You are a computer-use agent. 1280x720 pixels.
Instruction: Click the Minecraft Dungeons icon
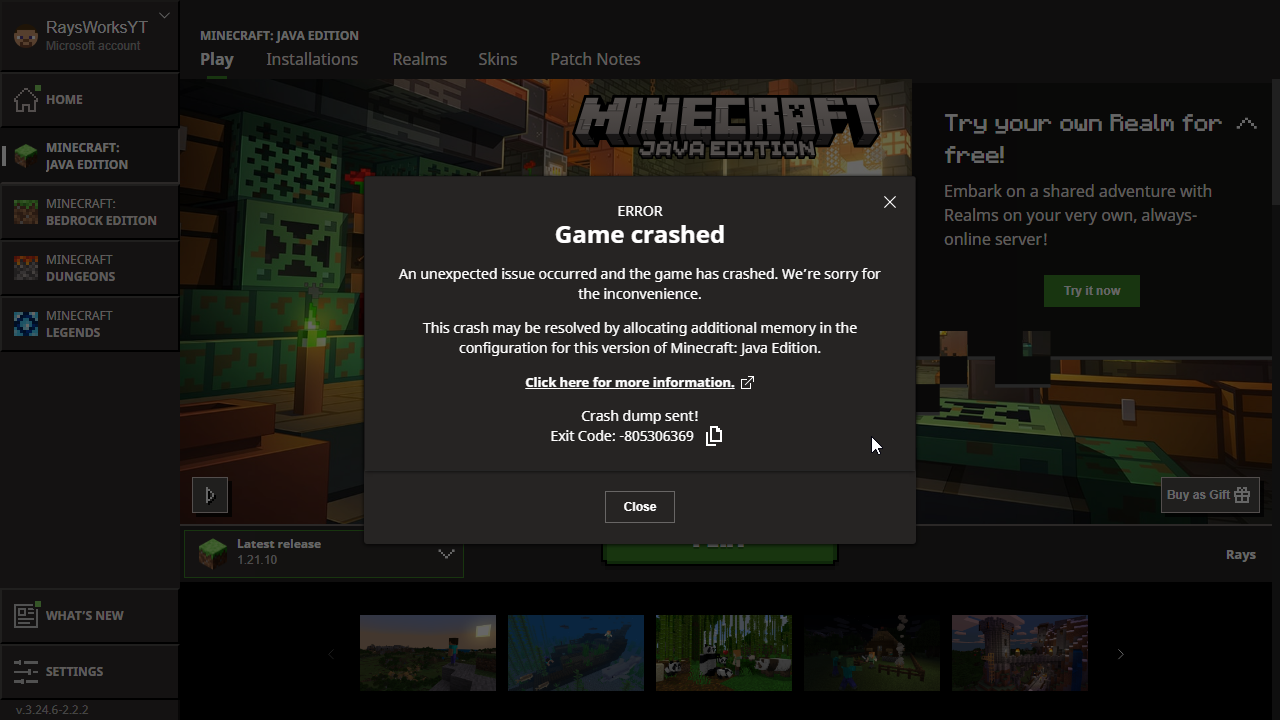tap(25, 267)
